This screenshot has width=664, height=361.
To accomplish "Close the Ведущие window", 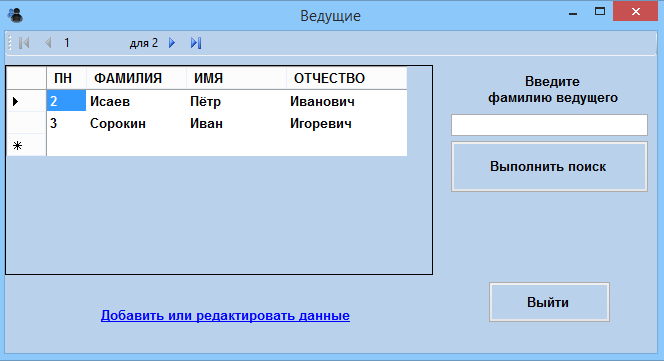I will click(x=635, y=11).
